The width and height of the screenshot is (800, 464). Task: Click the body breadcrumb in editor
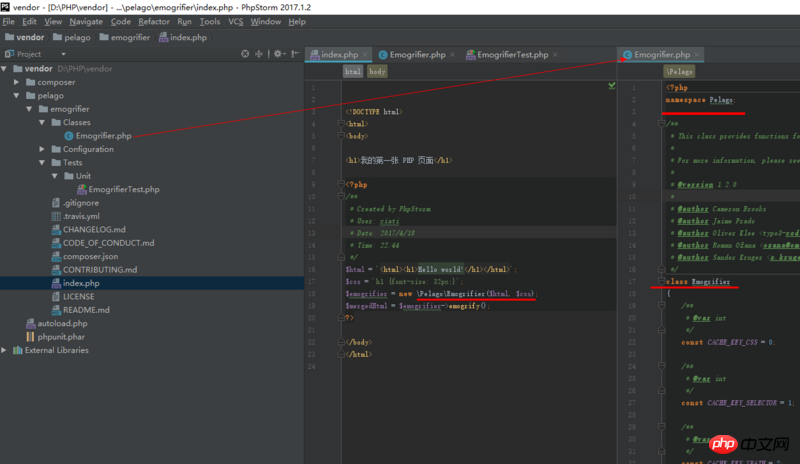[x=377, y=71]
